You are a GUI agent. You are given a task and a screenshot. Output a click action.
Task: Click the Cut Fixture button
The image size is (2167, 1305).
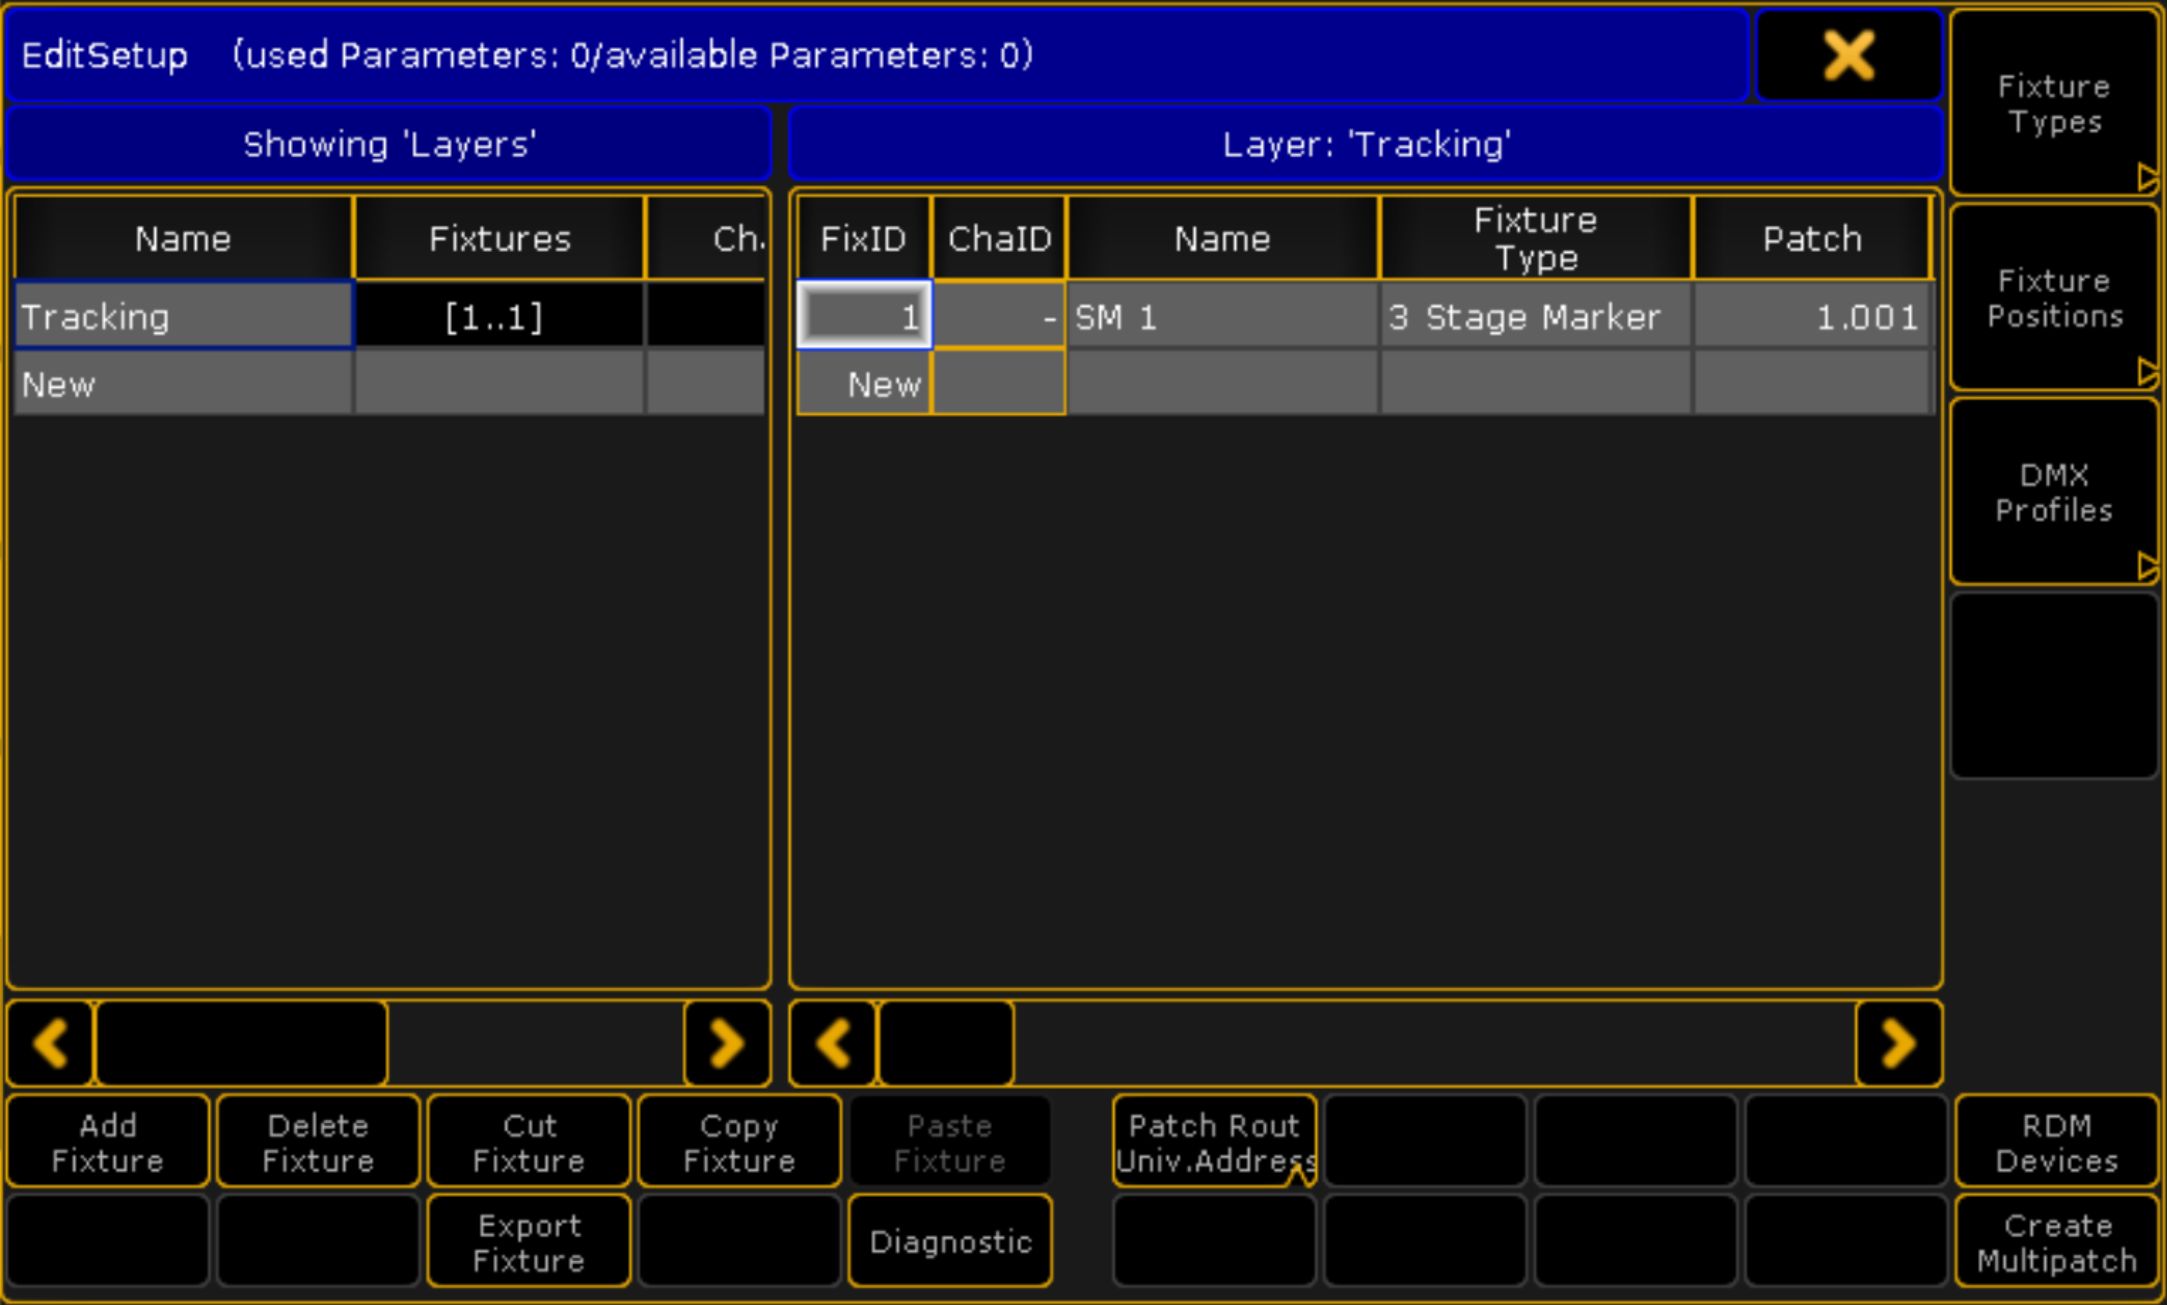528,1142
